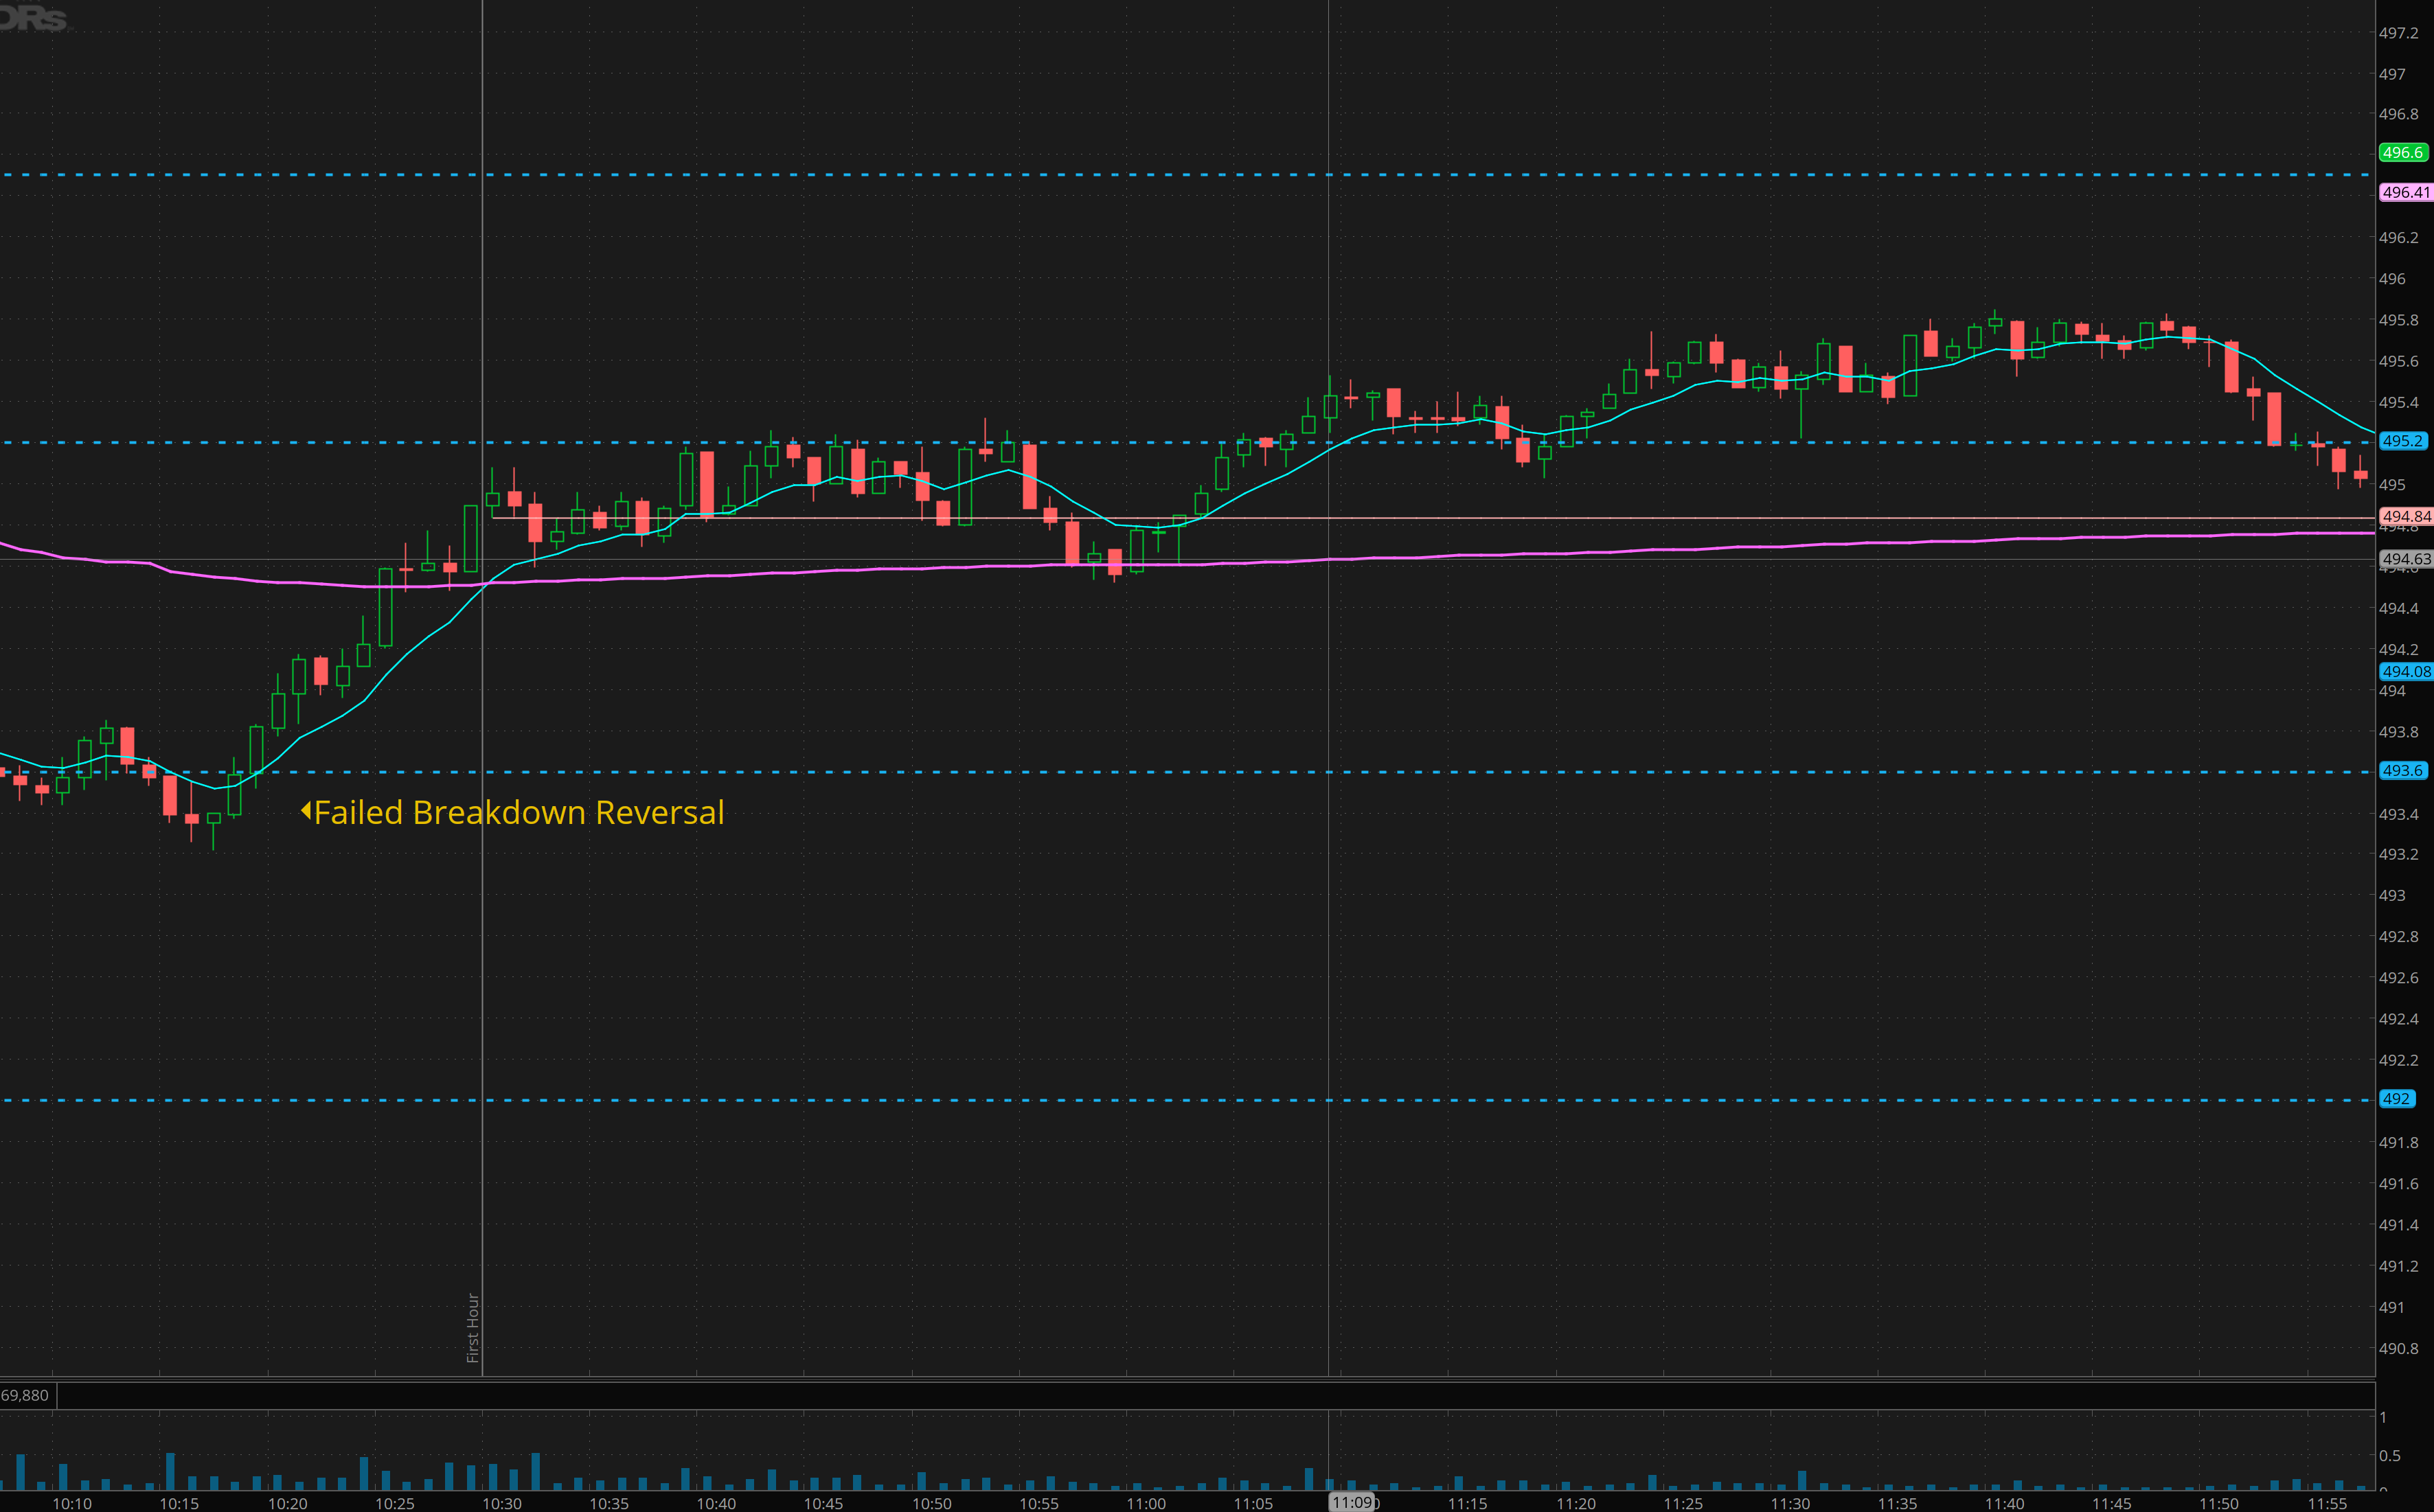This screenshot has height=1512, width=2434.
Task: Click the 69,880 volume value label
Action: [x=25, y=1395]
